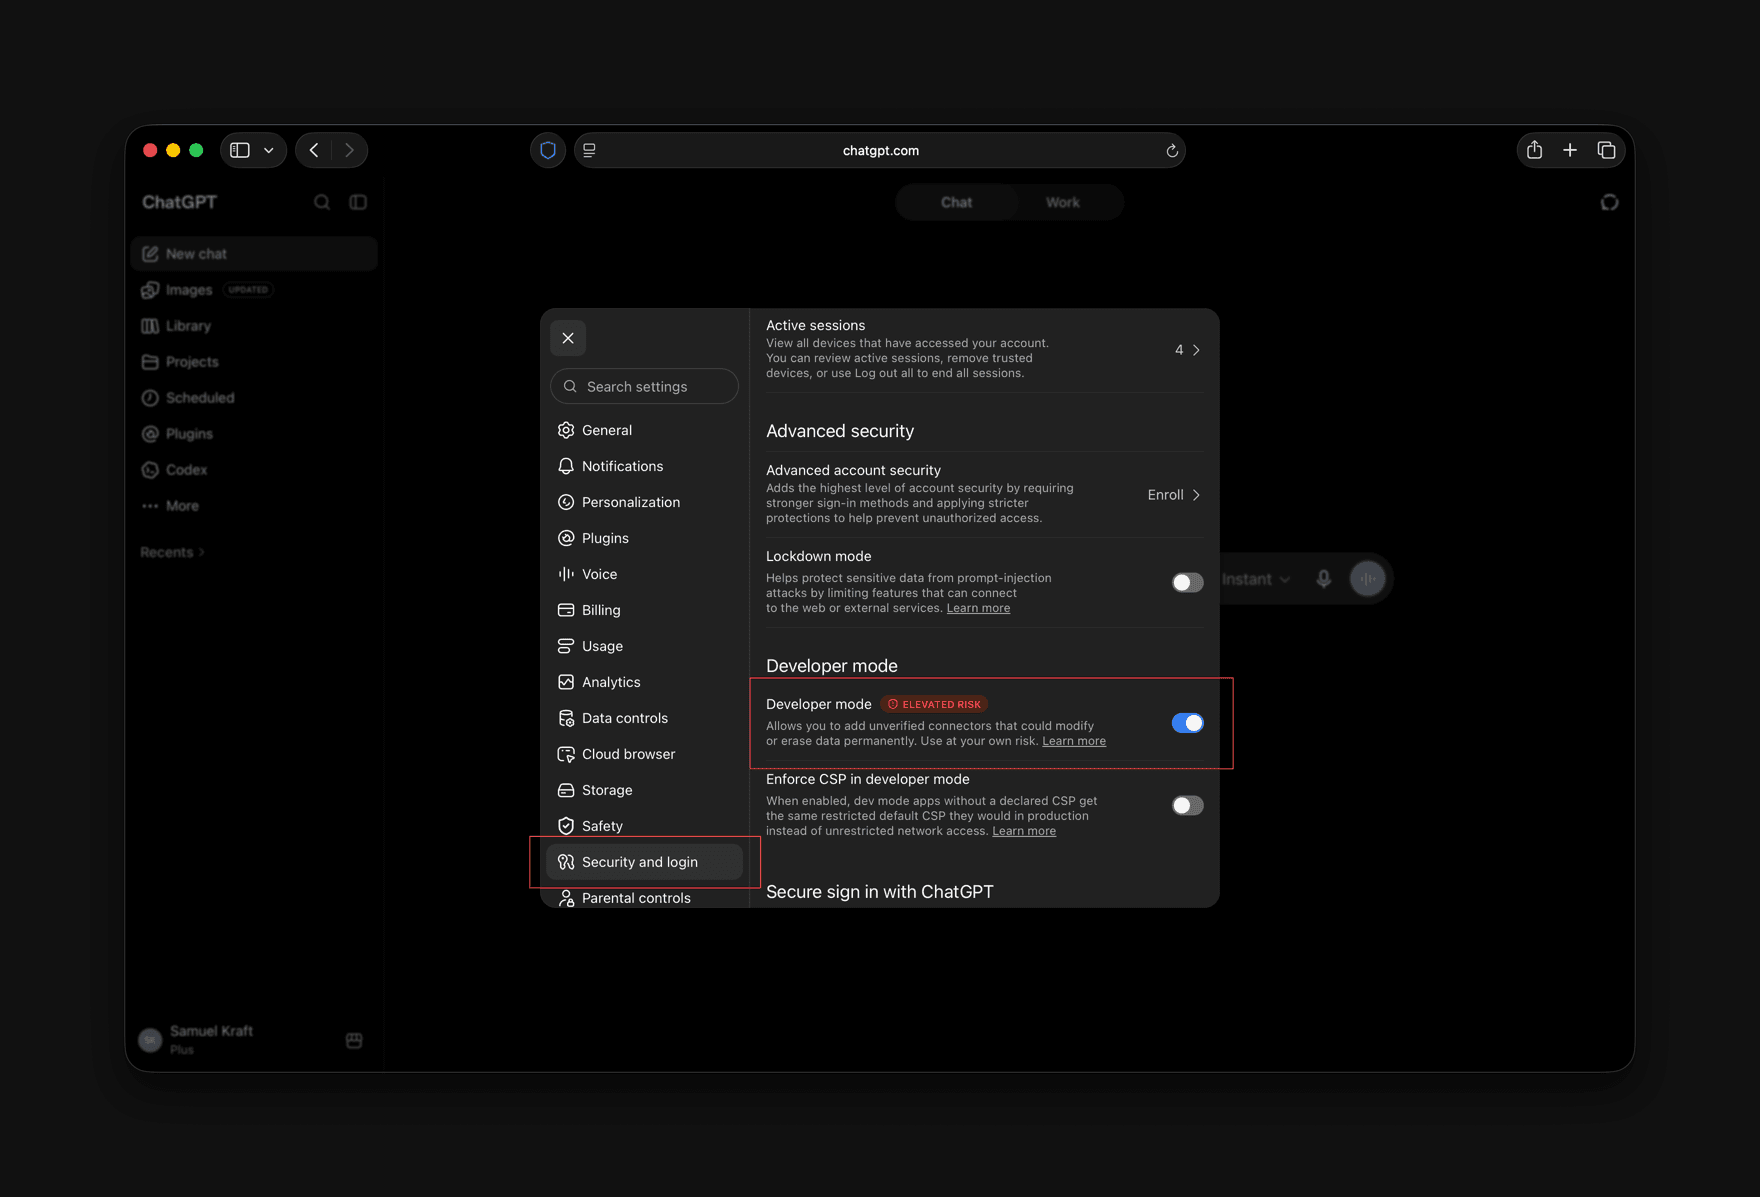Click the browser forward arrow
Screen dimensions: 1760x1197
point(349,150)
